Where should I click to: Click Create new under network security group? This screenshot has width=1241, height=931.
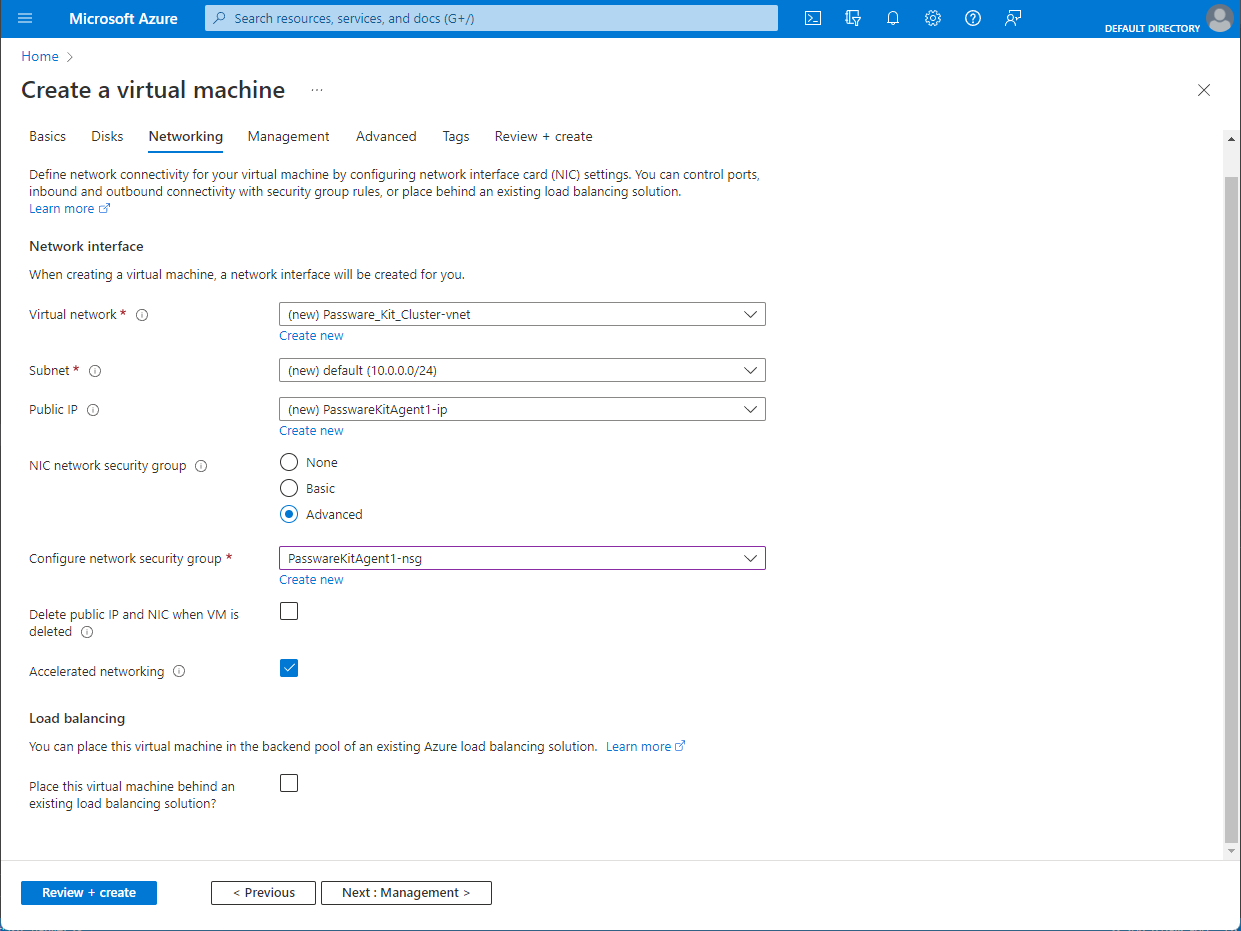click(311, 580)
